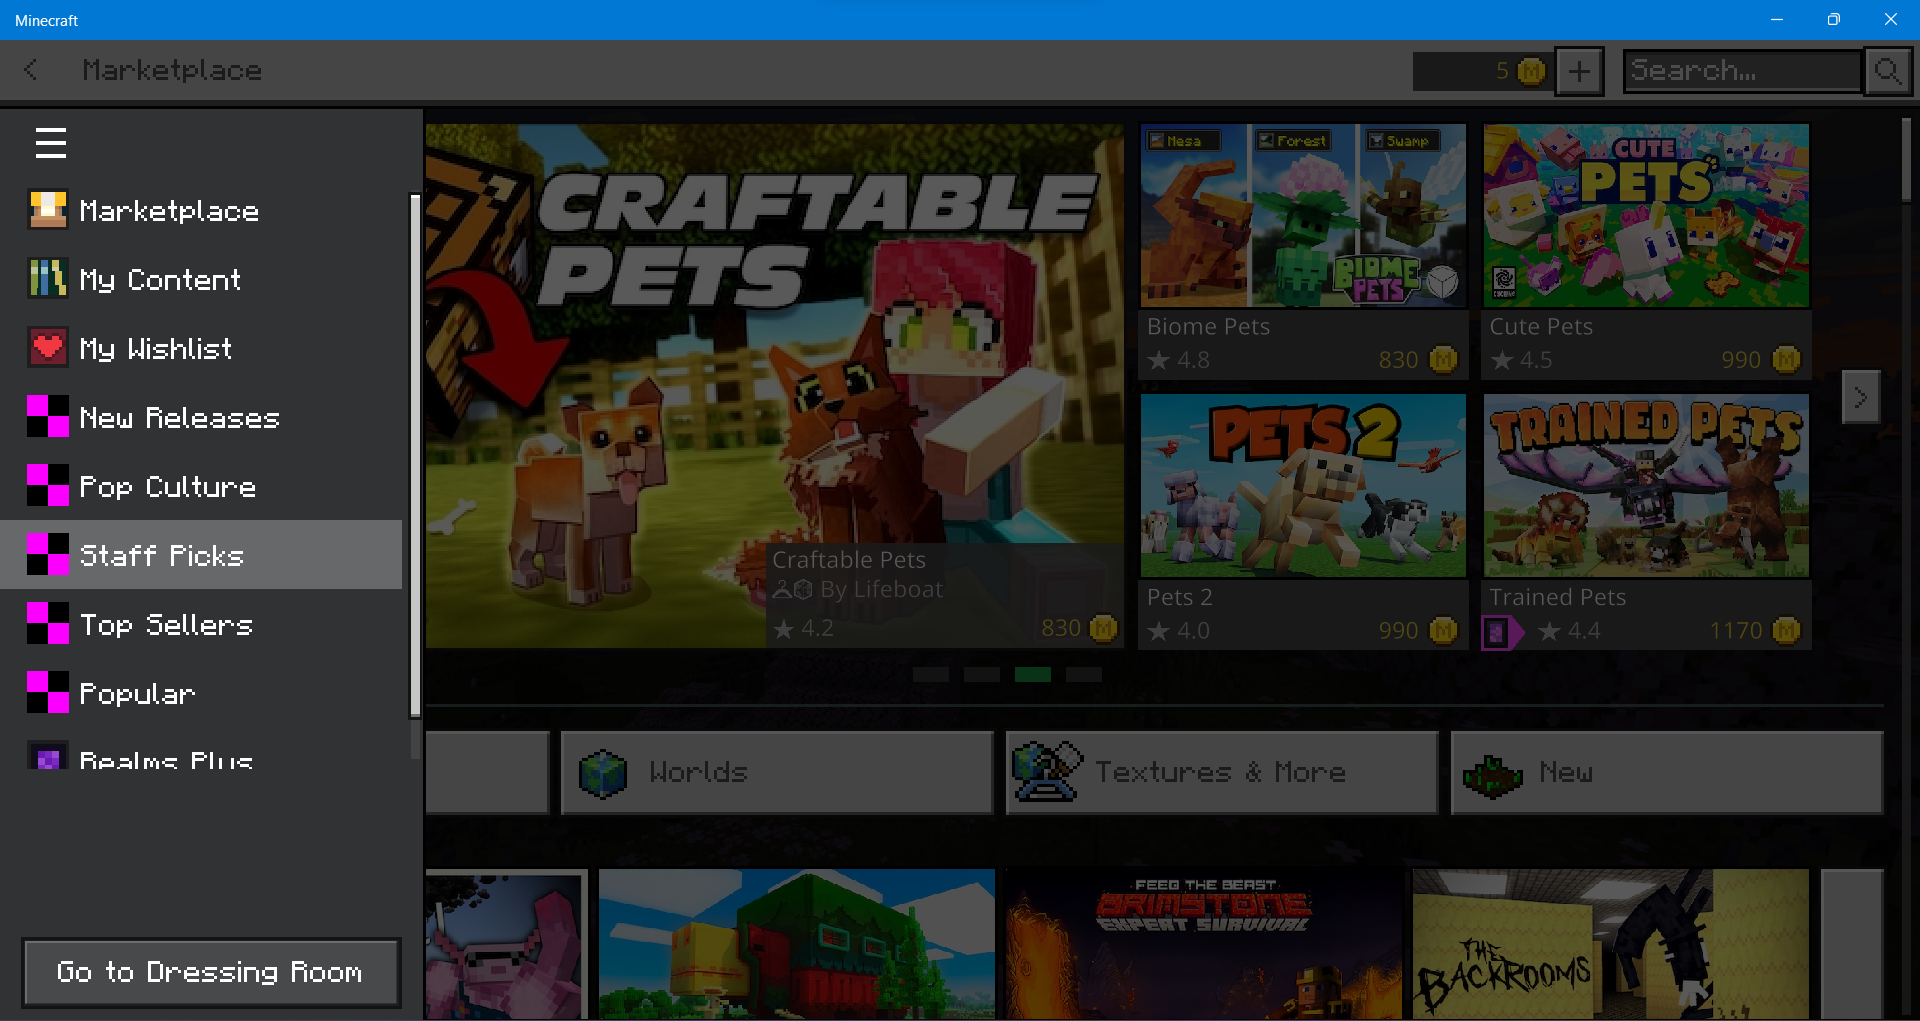Open My Content in the sidebar
The width and height of the screenshot is (1920, 1021).
point(201,279)
